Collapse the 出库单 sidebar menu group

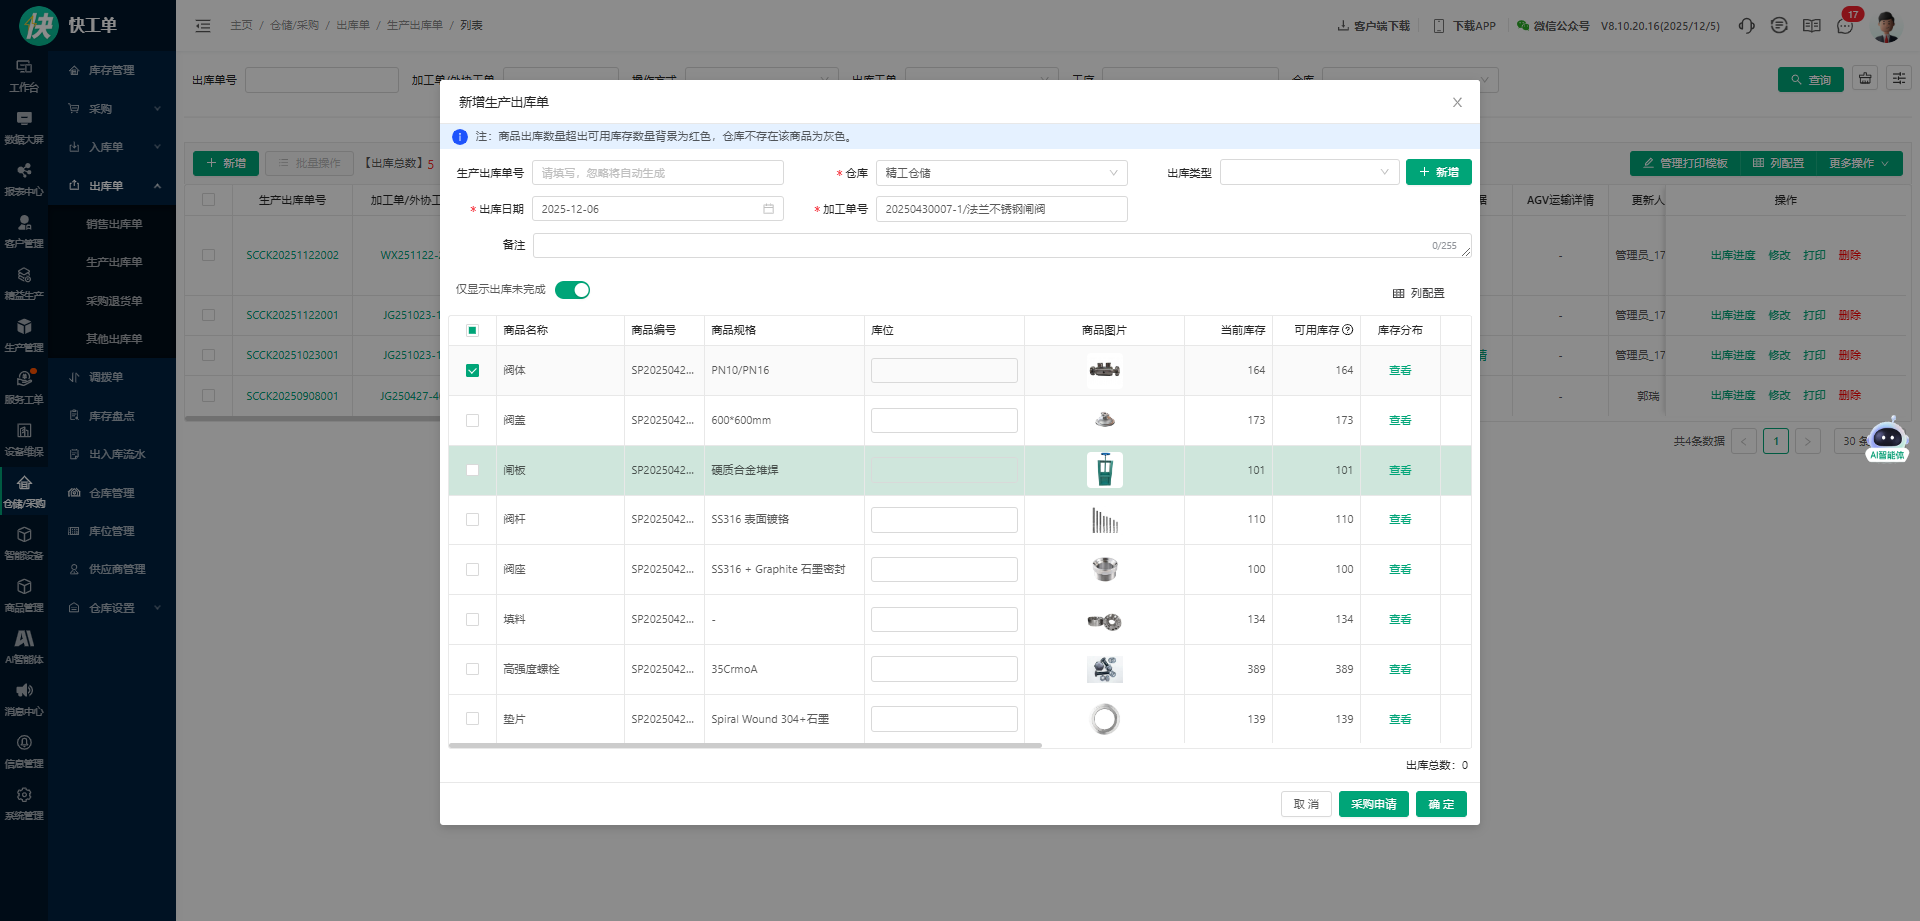[x=112, y=186]
